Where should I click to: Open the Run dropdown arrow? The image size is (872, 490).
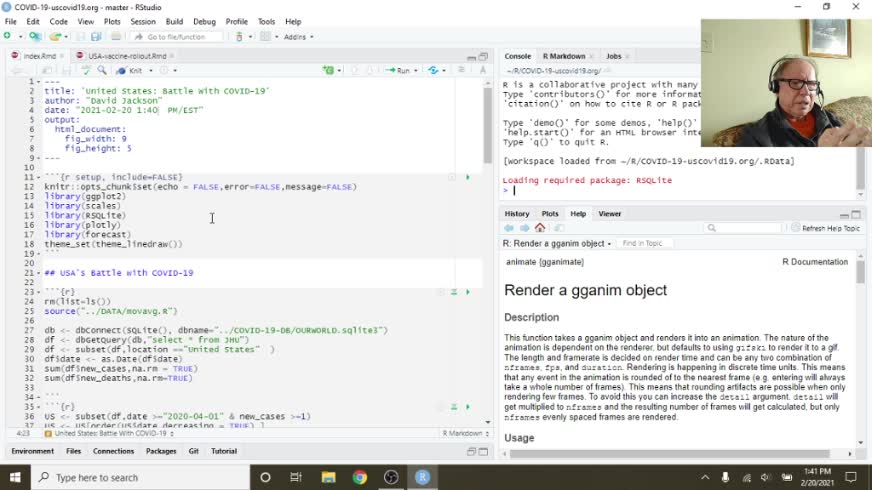click(415, 71)
